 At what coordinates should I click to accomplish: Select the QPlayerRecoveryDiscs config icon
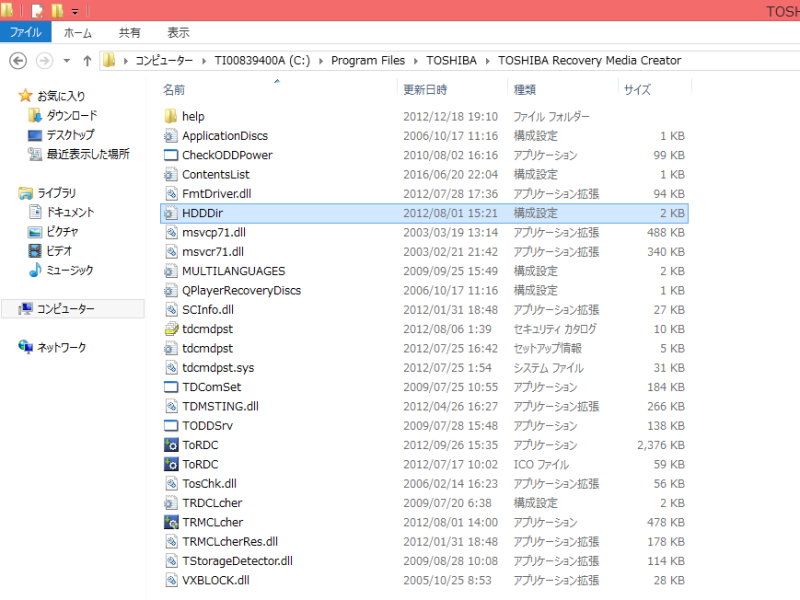[171, 291]
